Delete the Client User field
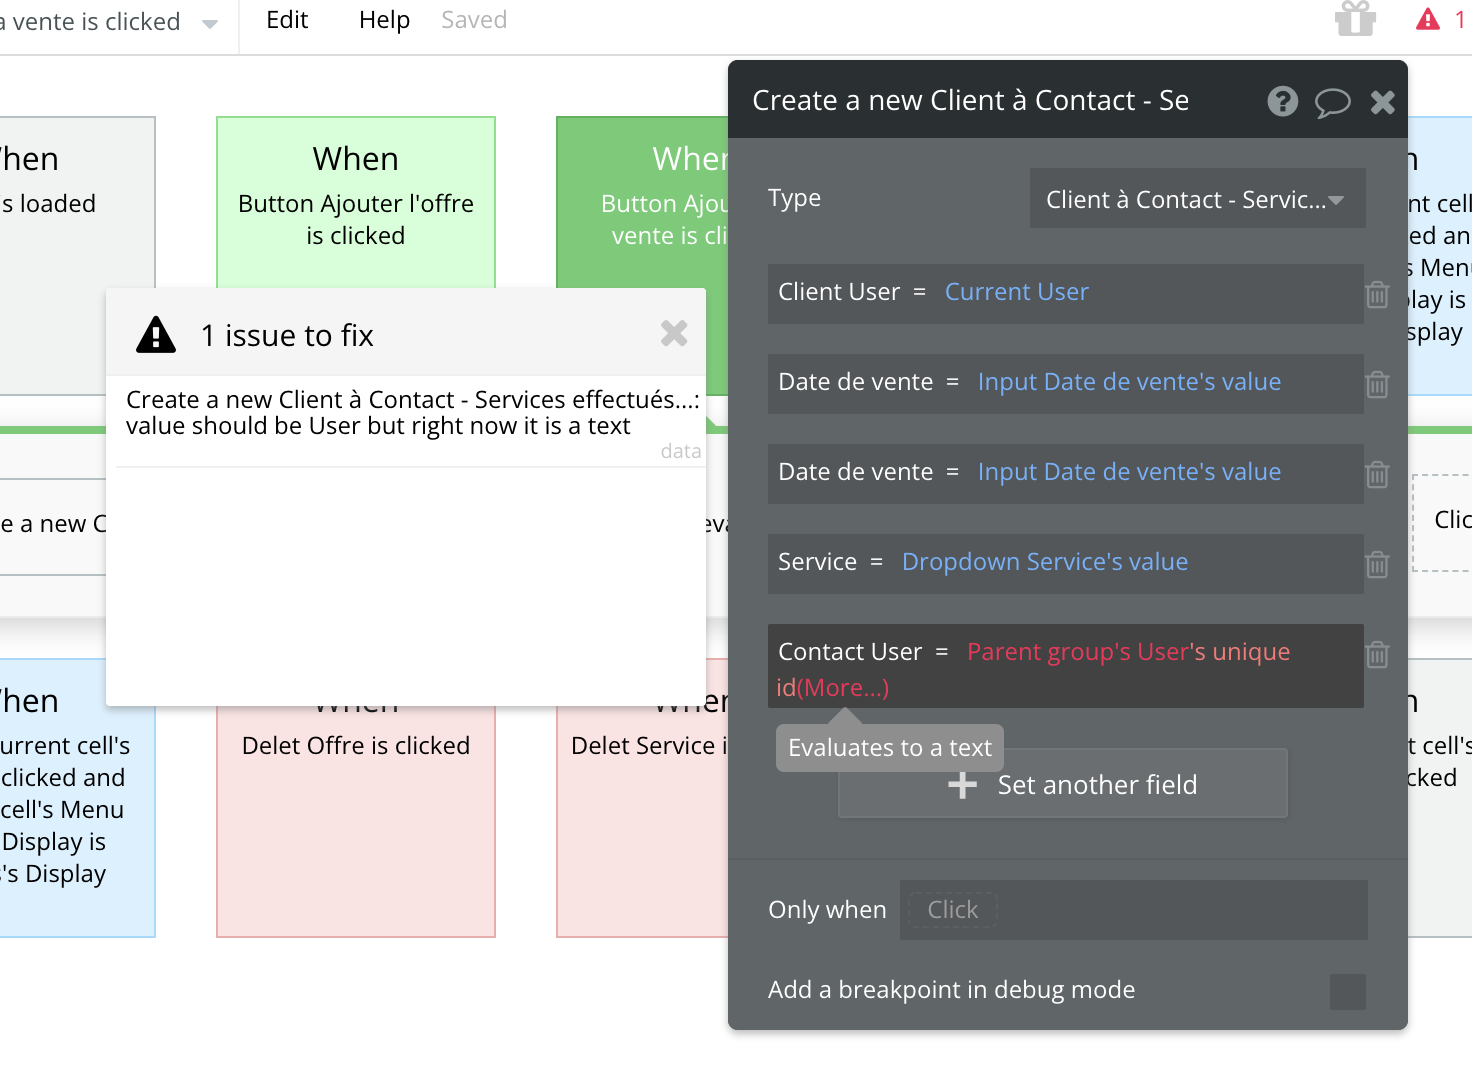The height and width of the screenshot is (1068, 1472). pos(1377,294)
